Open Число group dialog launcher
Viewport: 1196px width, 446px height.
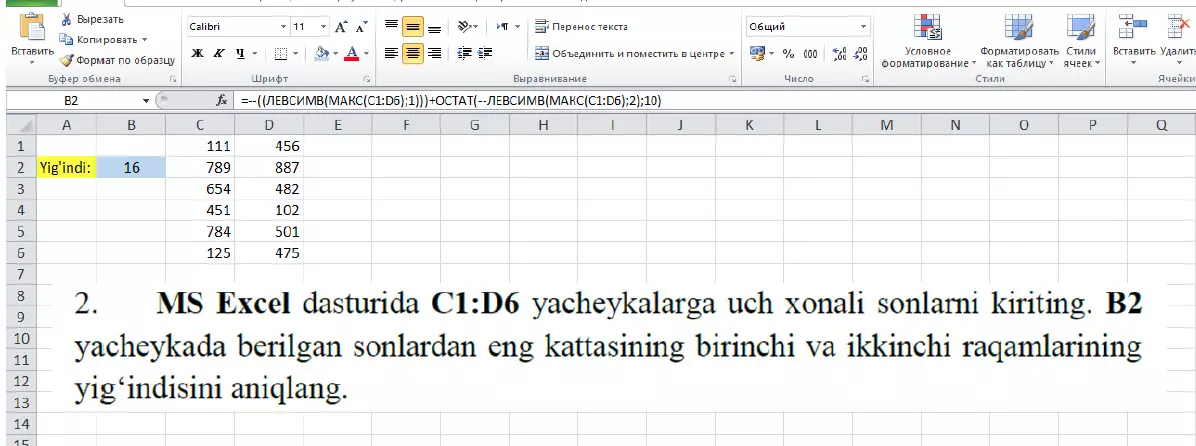(x=866, y=79)
